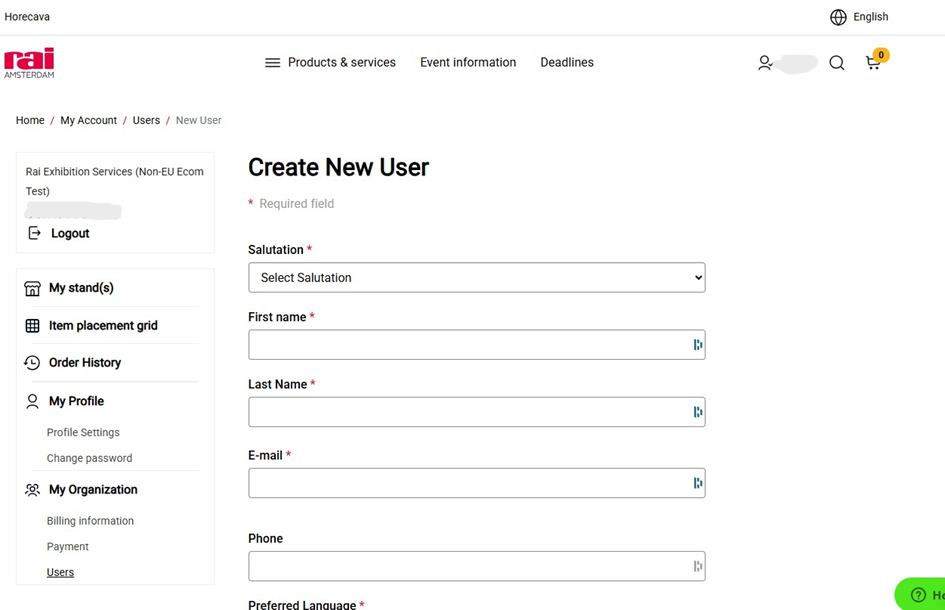Open Users link in sidebar

click(x=60, y=573)
